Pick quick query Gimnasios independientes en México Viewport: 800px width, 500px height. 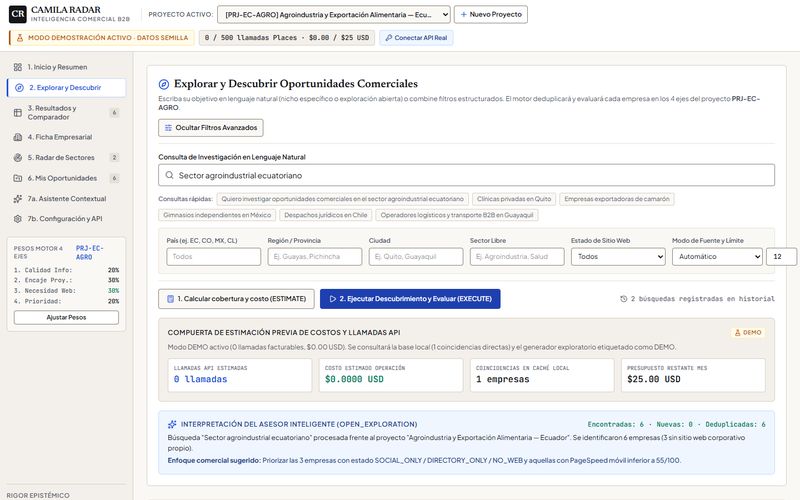(x=217, y=215)
